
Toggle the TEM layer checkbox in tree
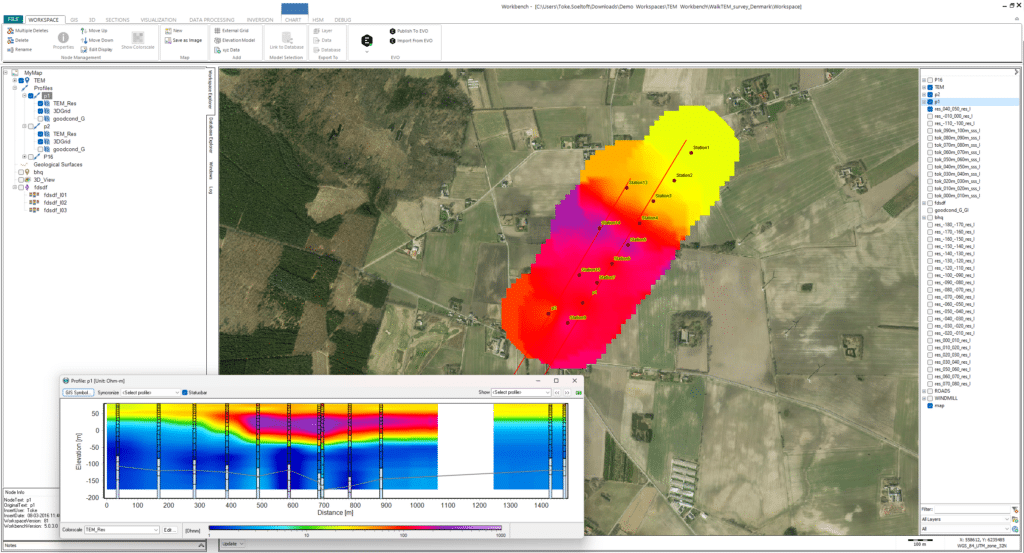[20, 80]
